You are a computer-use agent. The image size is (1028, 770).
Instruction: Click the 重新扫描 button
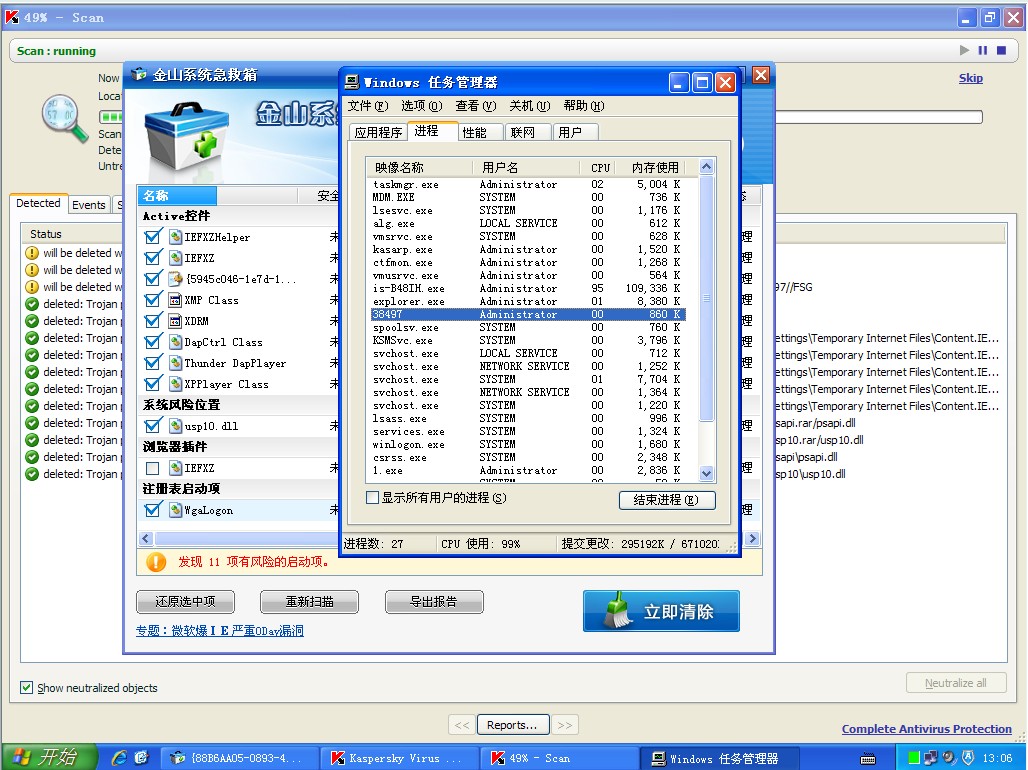(x=309, y=601)
